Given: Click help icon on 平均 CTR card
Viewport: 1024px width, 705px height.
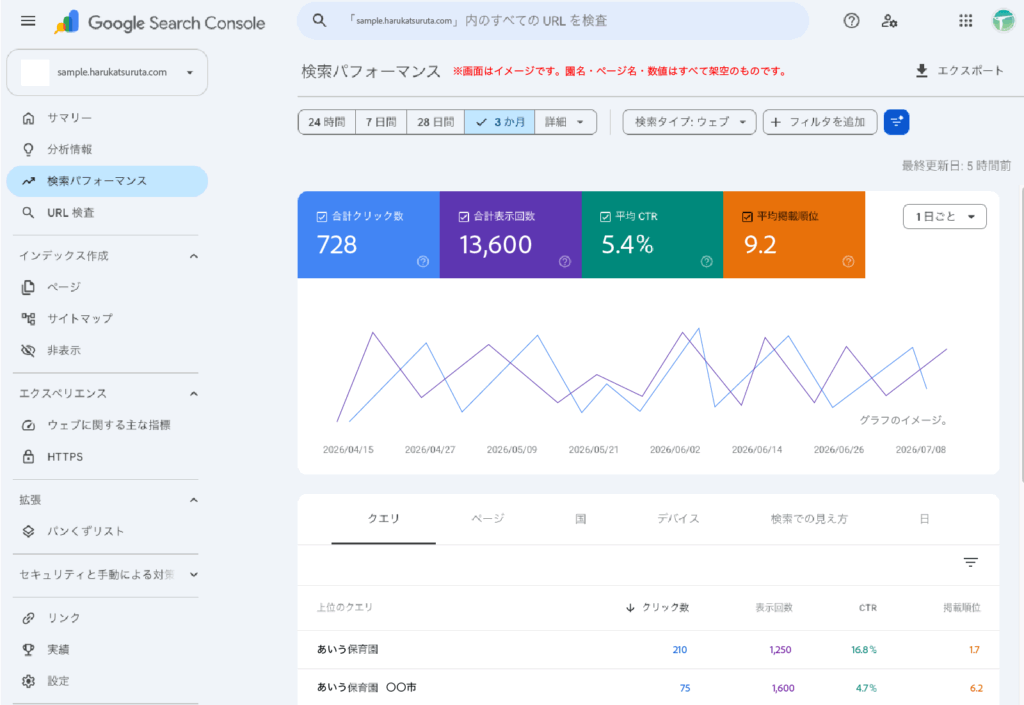Looking at the screenshot, I should [707, 262].
